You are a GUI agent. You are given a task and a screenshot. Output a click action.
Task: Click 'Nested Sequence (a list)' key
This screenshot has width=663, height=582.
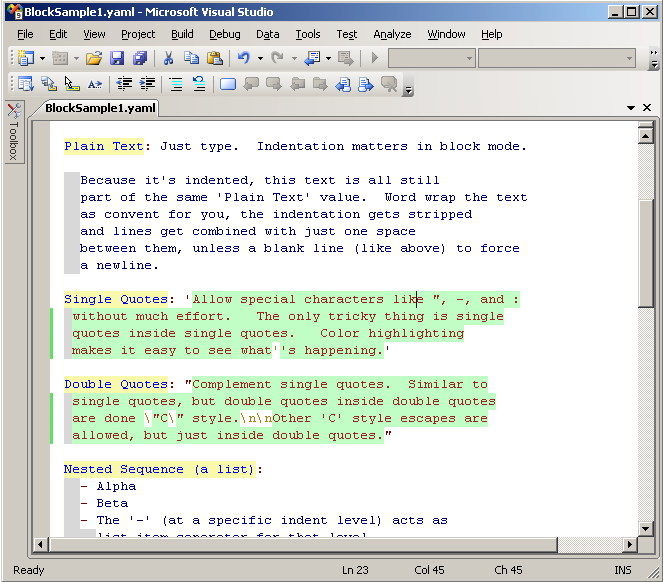click(159, 469)
